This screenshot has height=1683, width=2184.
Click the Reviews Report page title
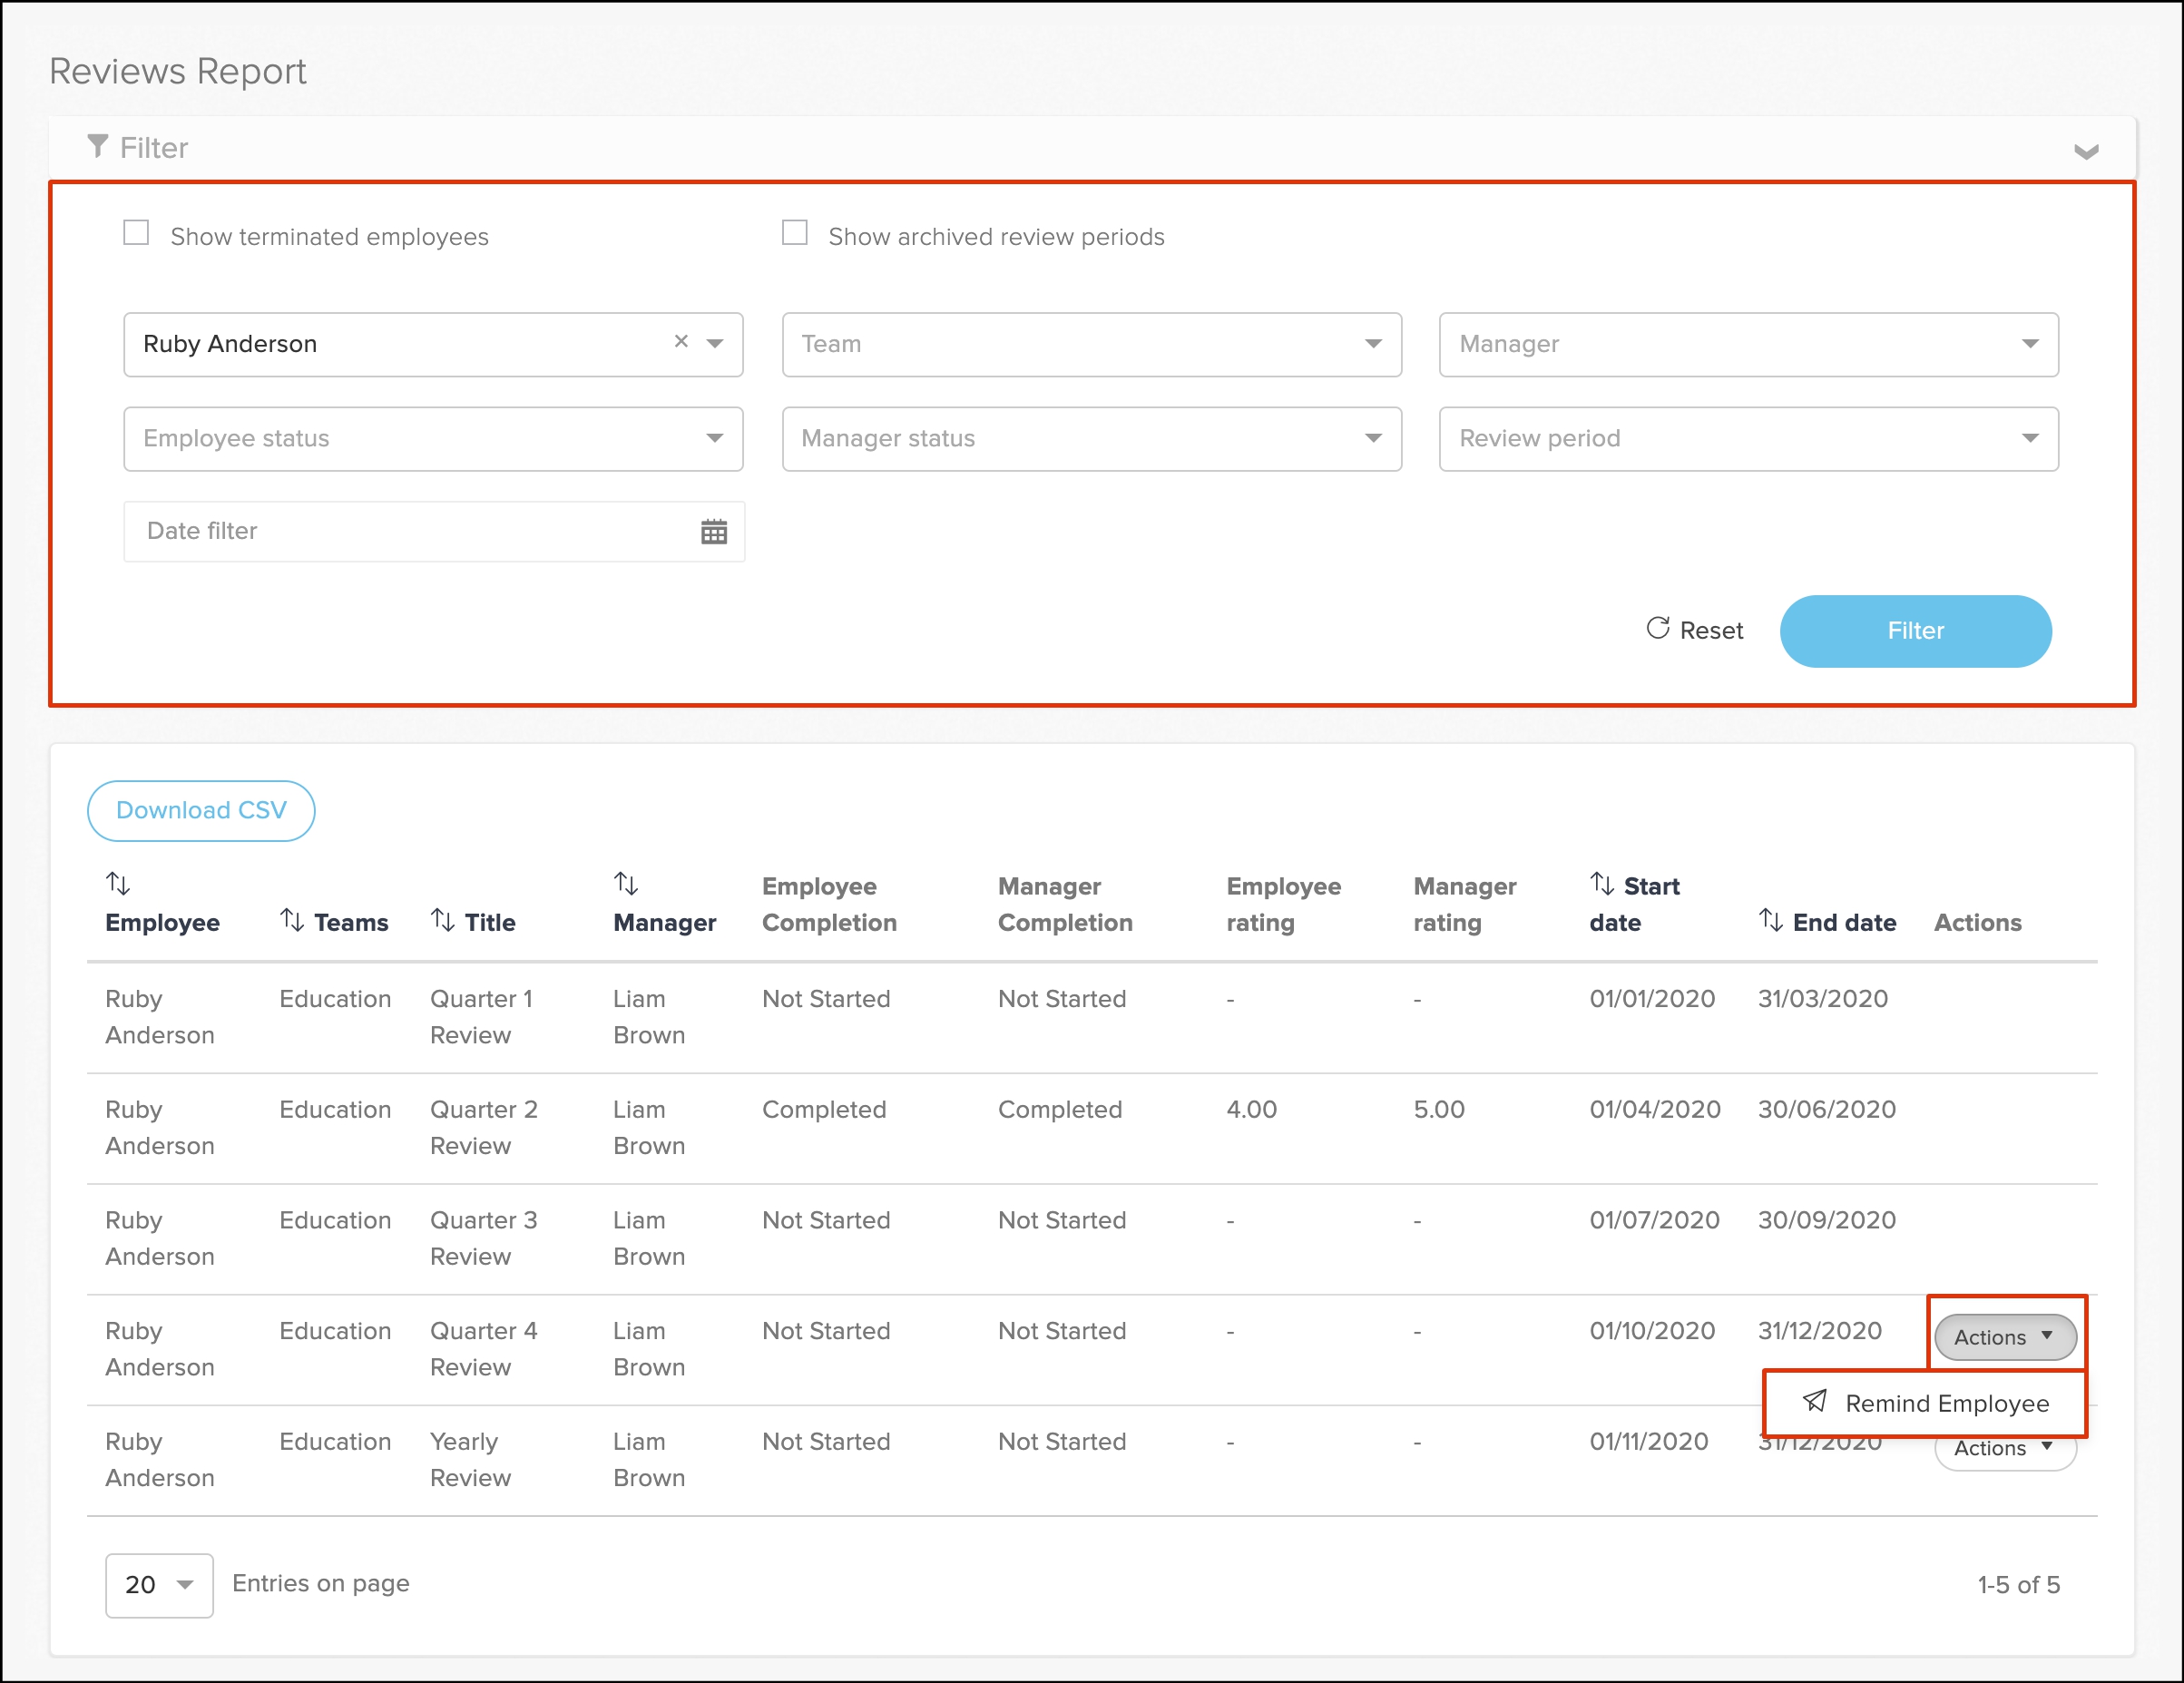point(178,71)
